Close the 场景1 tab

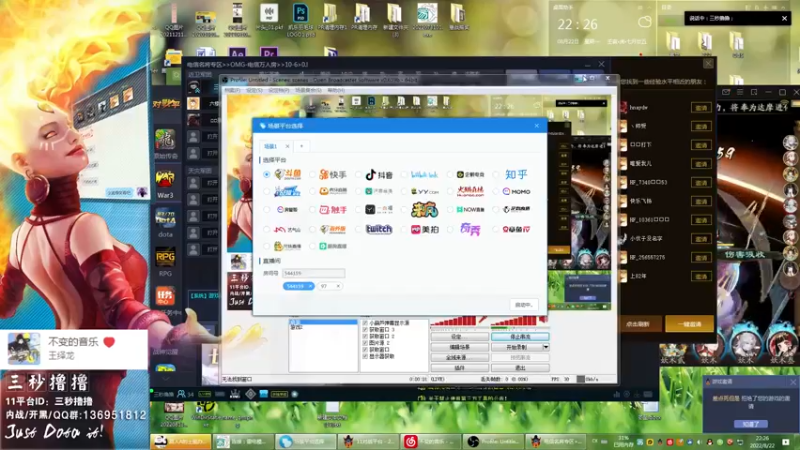(x=287, y=146)
